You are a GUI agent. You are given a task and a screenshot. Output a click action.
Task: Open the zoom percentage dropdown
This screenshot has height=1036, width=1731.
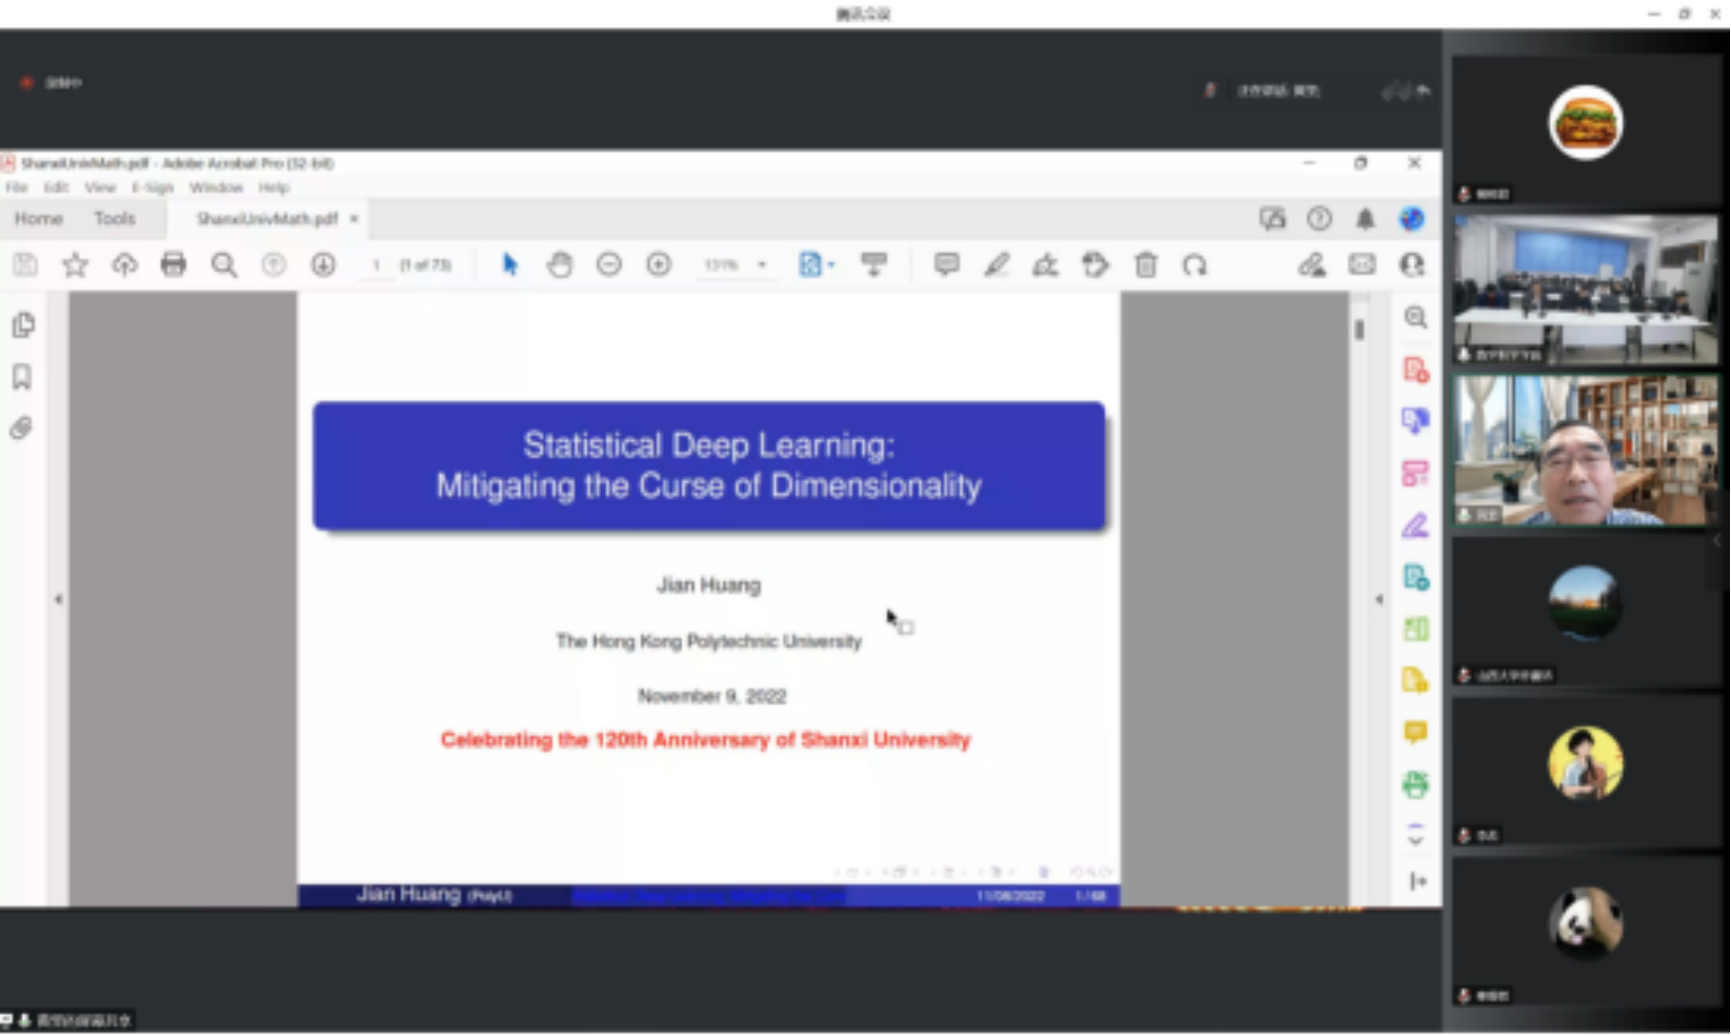762,265
